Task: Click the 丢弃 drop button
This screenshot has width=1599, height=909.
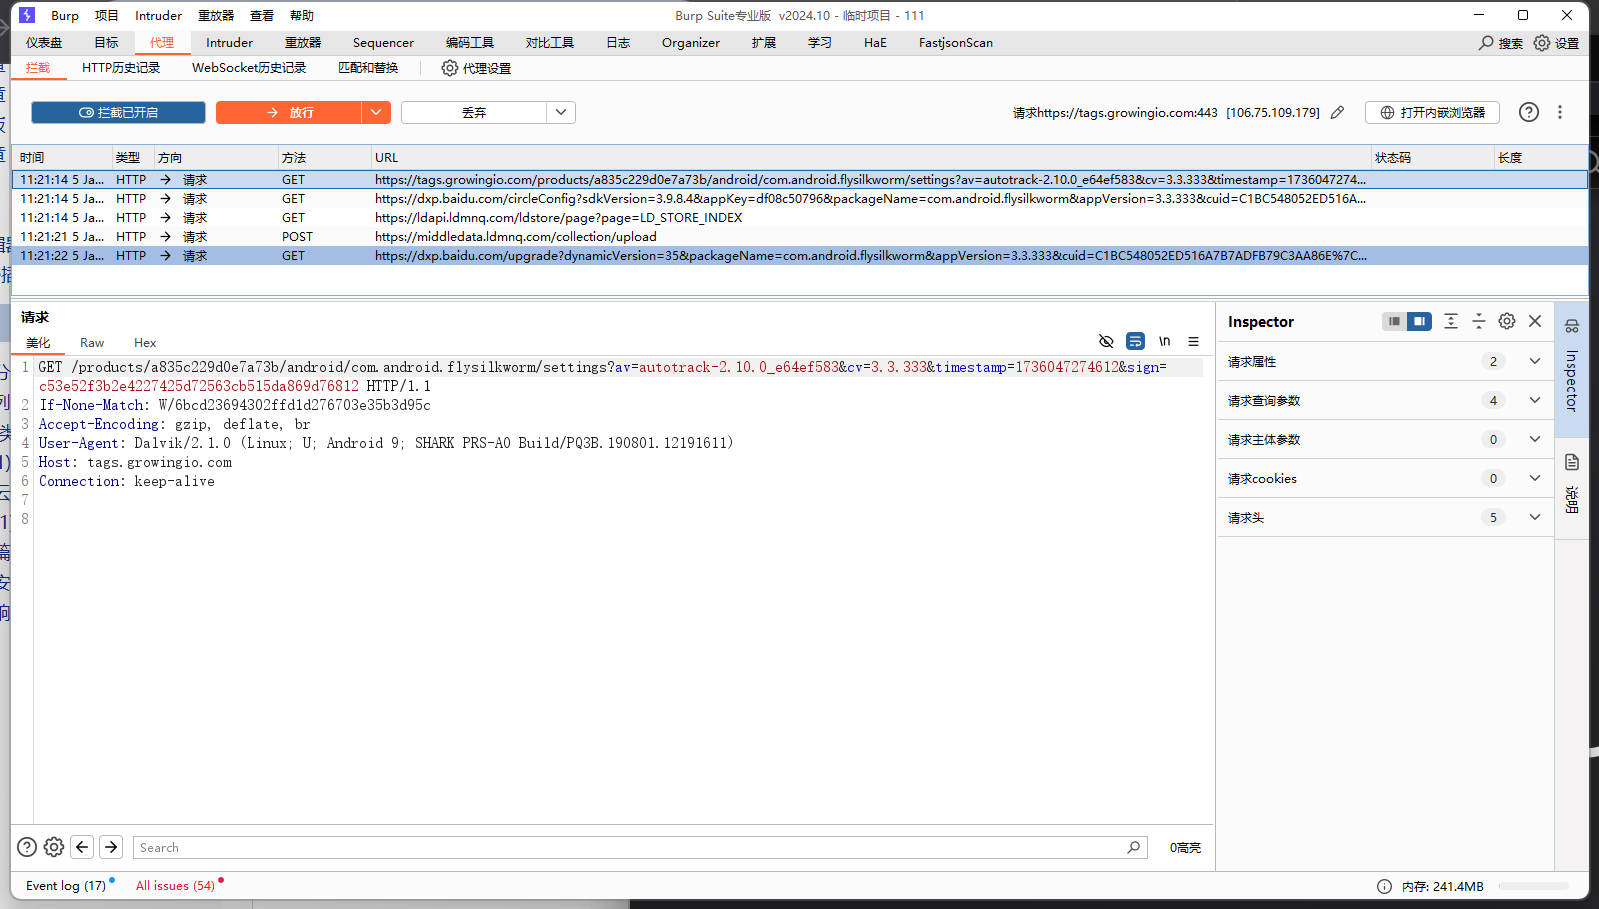Action: 474,112
